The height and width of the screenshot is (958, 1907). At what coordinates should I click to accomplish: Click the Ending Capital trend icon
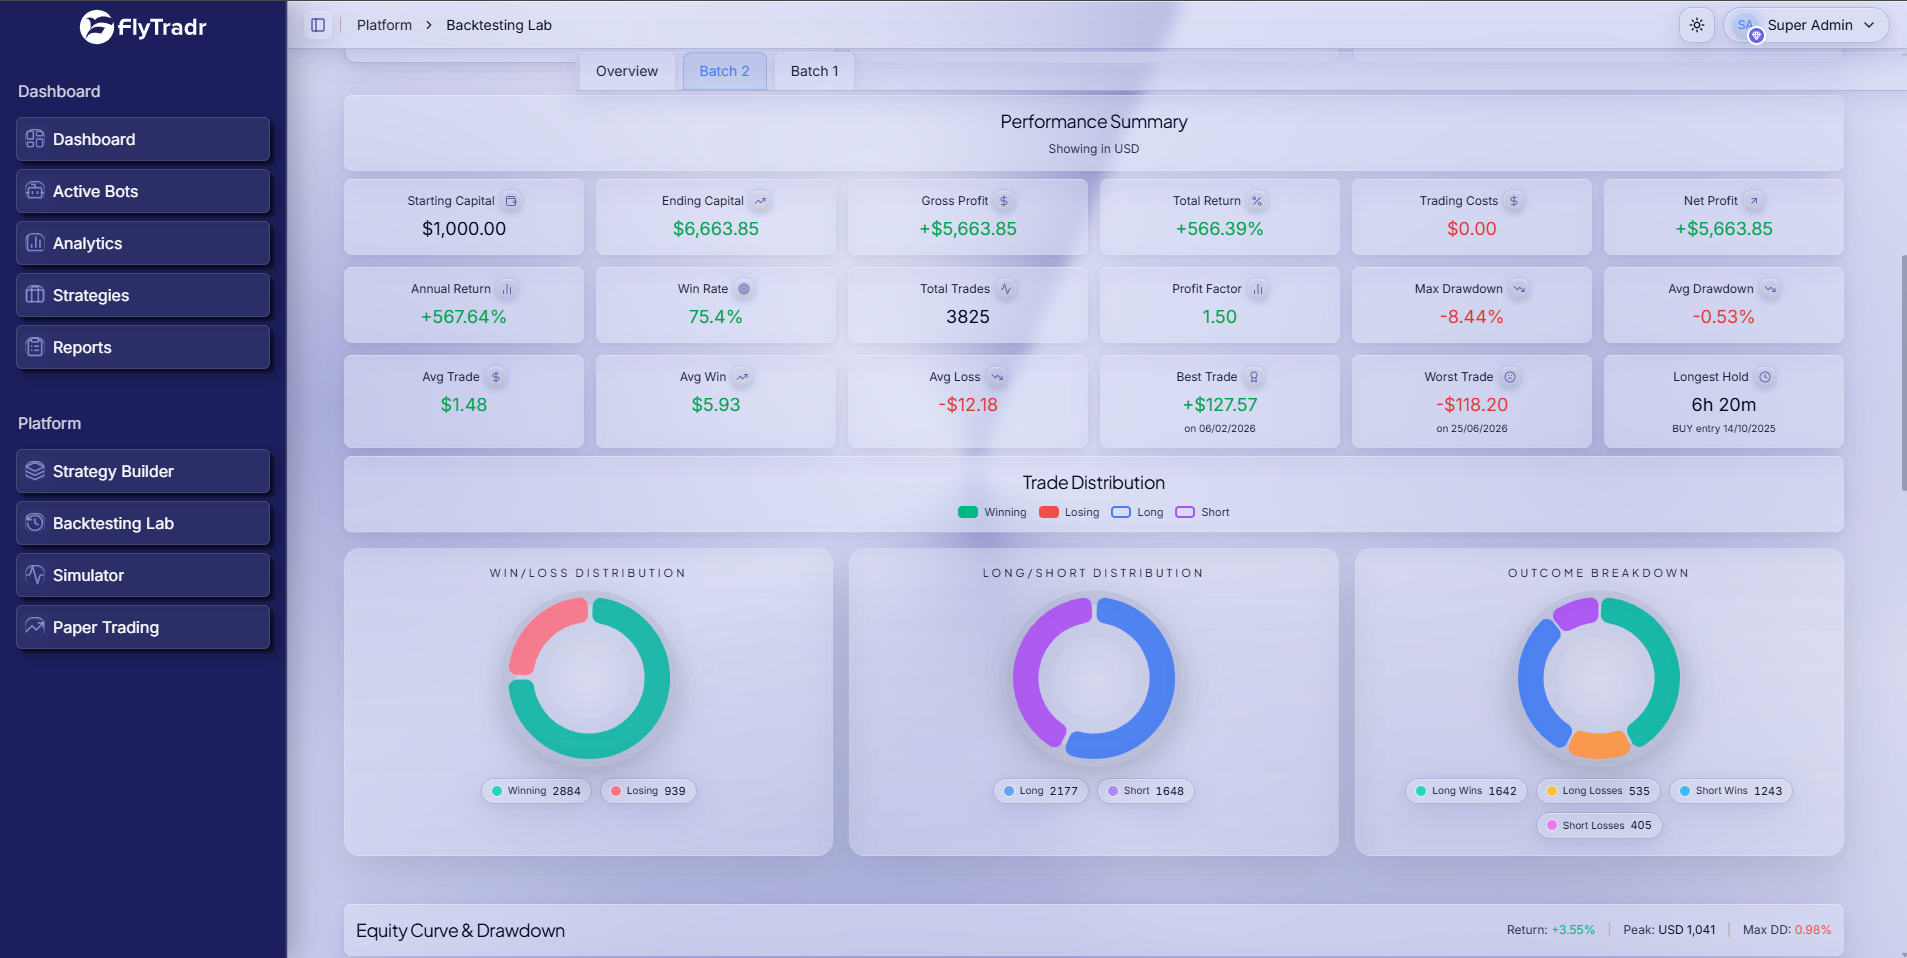click(760, 201)
